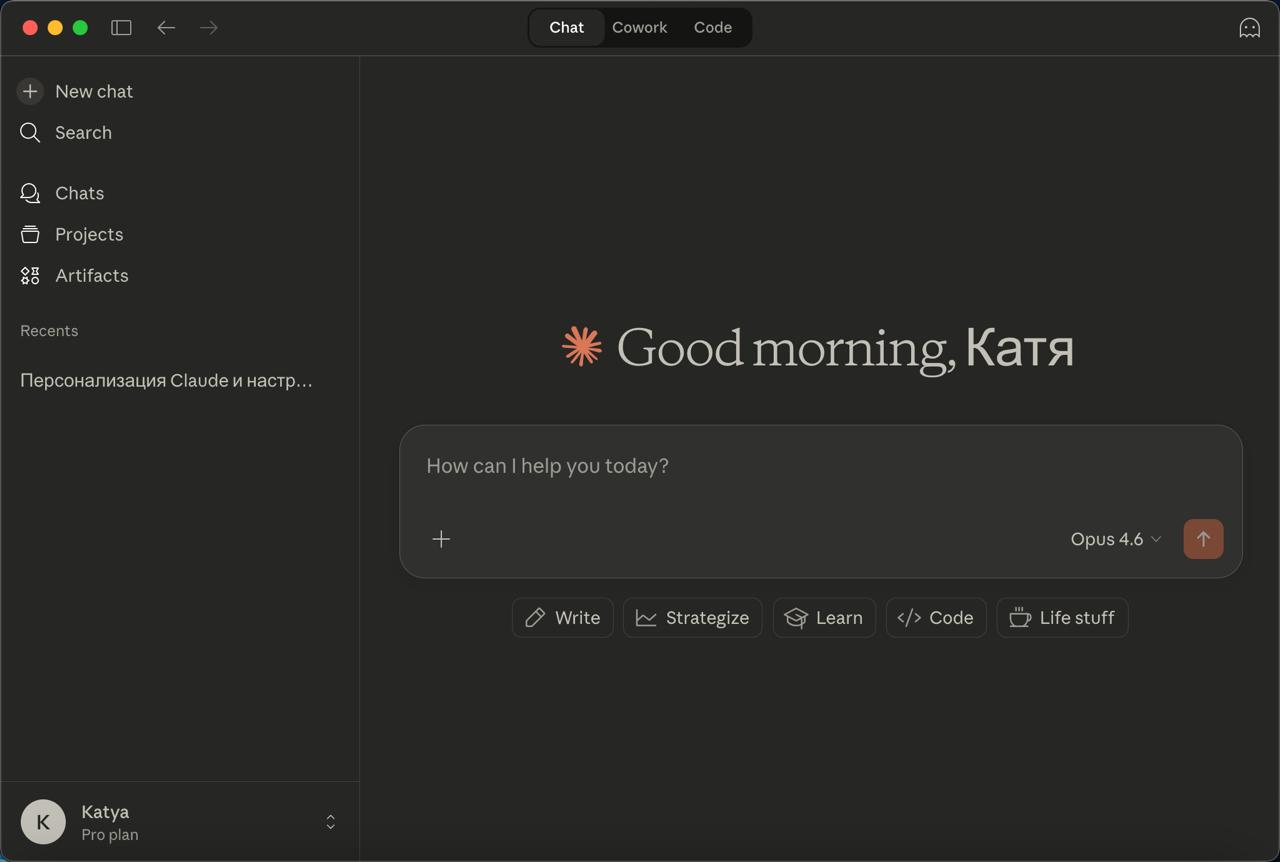Viewport: 1280px width, 862px height.
Task: Choose the Write suggestion chip
Action: pyautogui.click(x=563, y=618)
